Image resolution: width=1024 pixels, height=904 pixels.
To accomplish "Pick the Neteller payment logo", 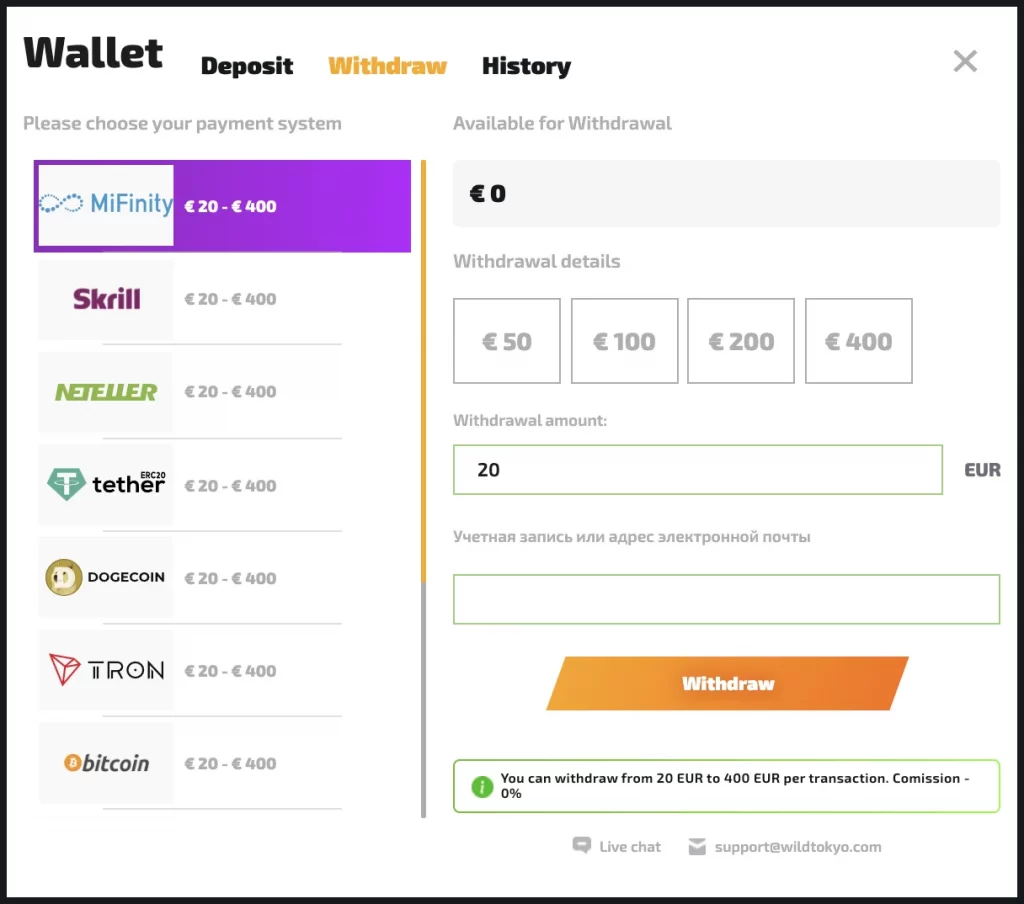I will click(x=106, y=392).
